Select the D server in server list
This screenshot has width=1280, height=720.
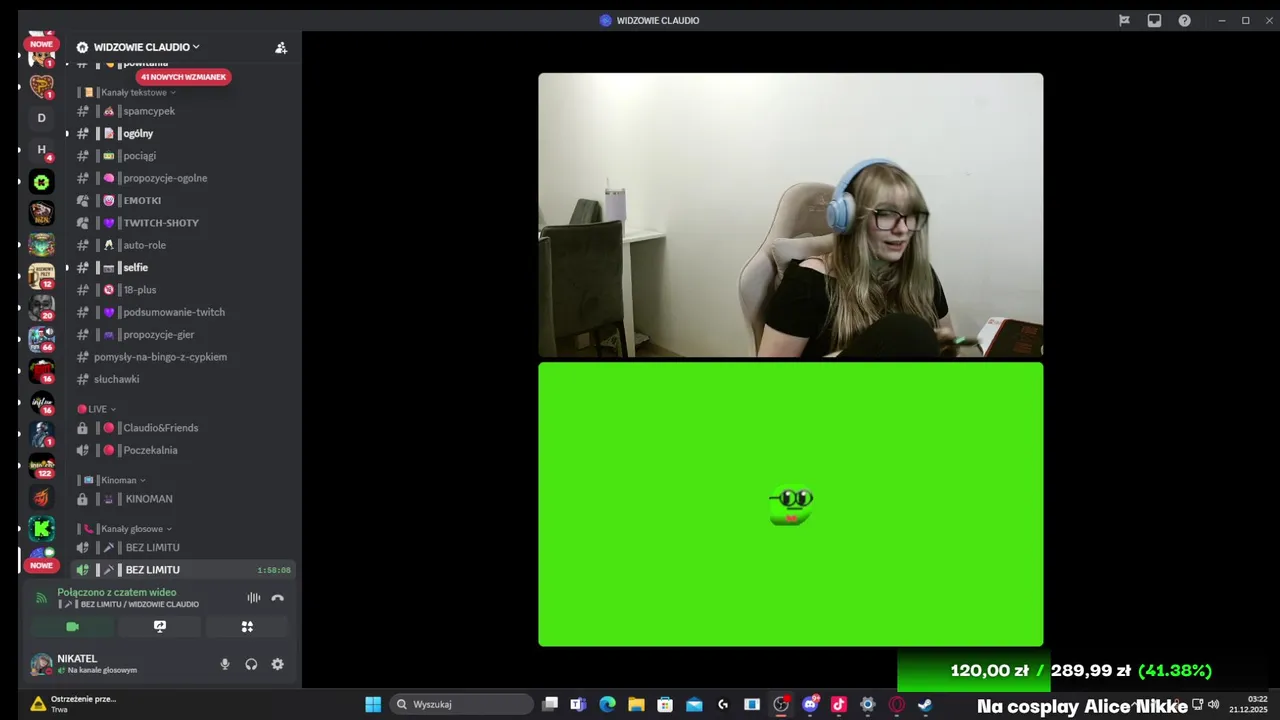tap(41, 118)
